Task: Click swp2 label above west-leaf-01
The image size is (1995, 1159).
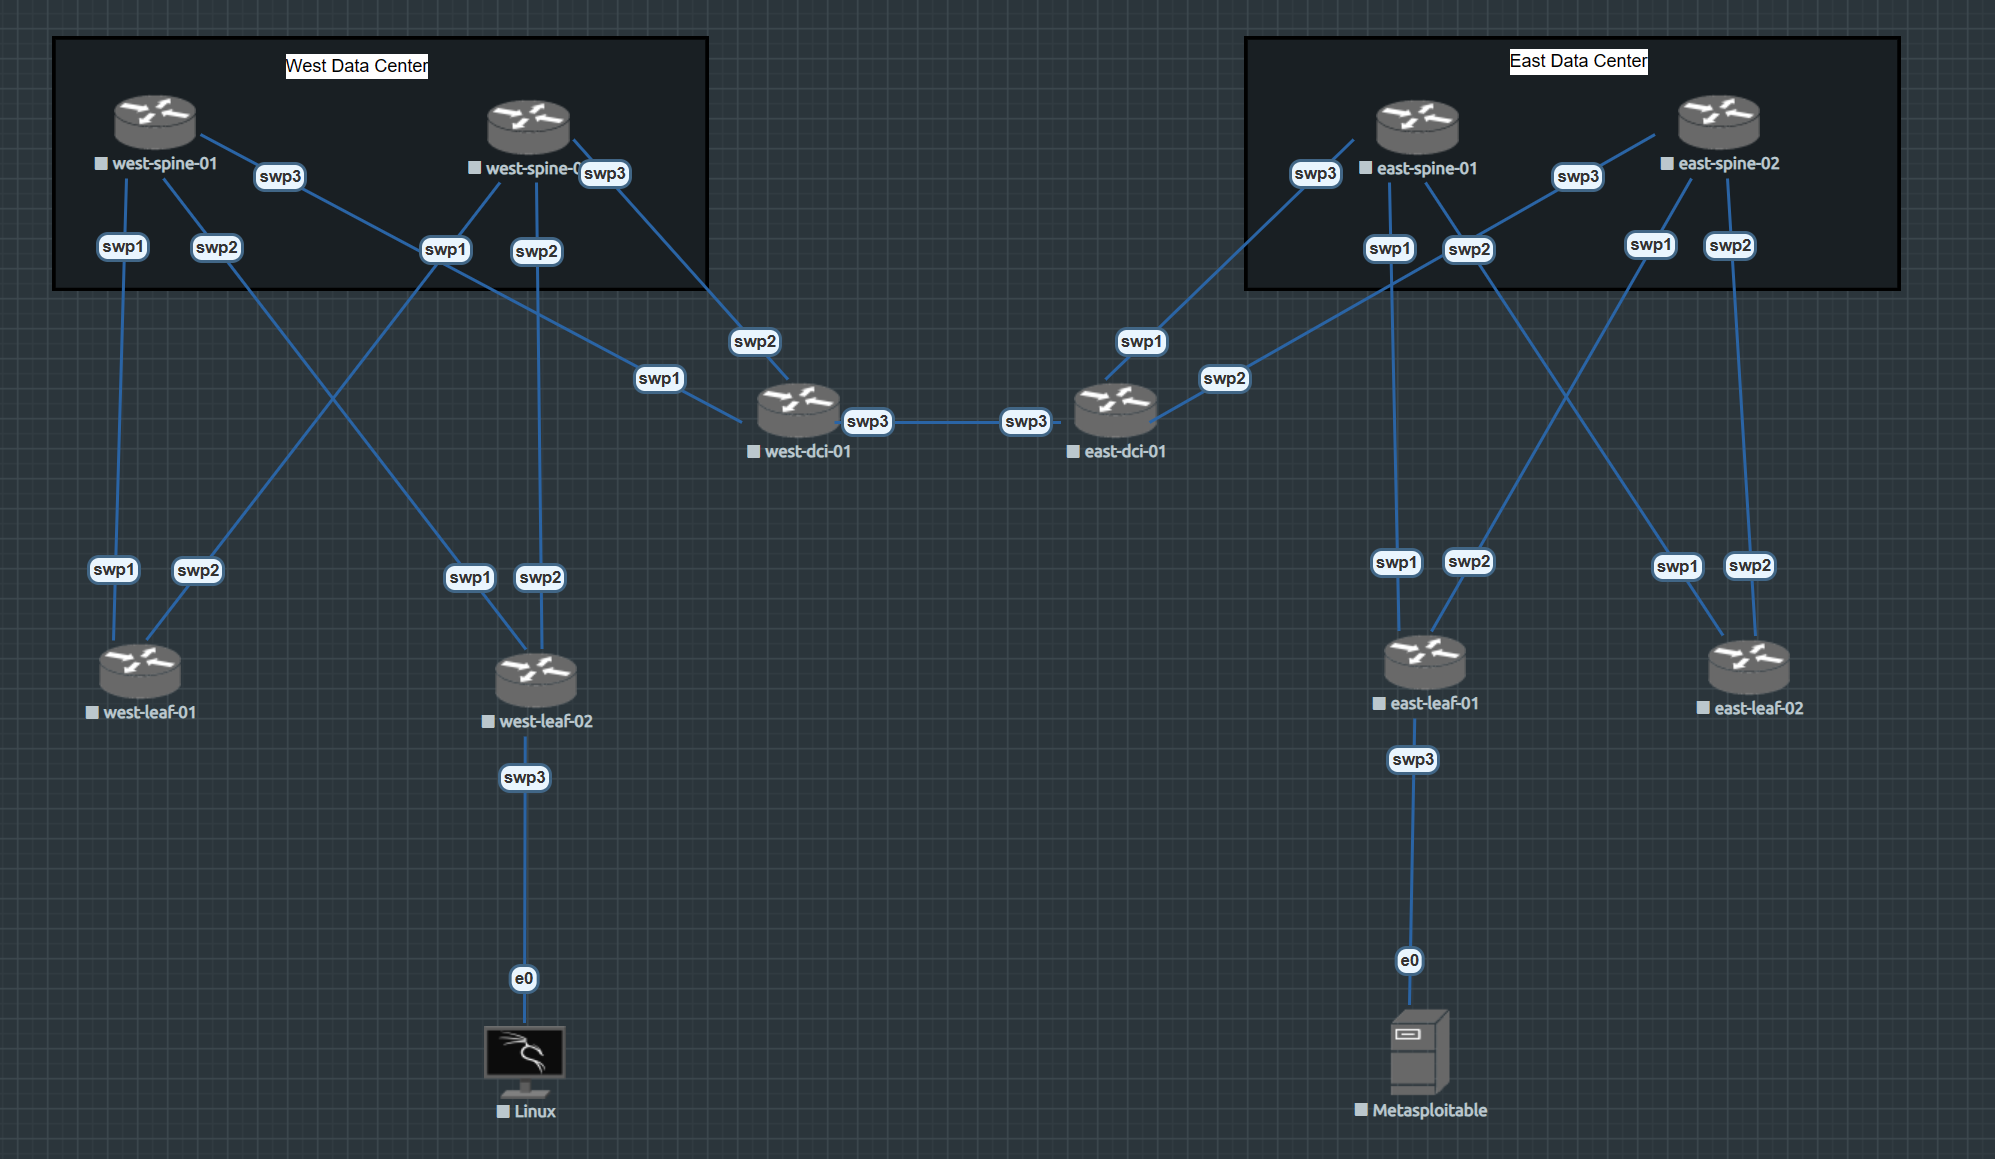Action: tap(198, 570)
